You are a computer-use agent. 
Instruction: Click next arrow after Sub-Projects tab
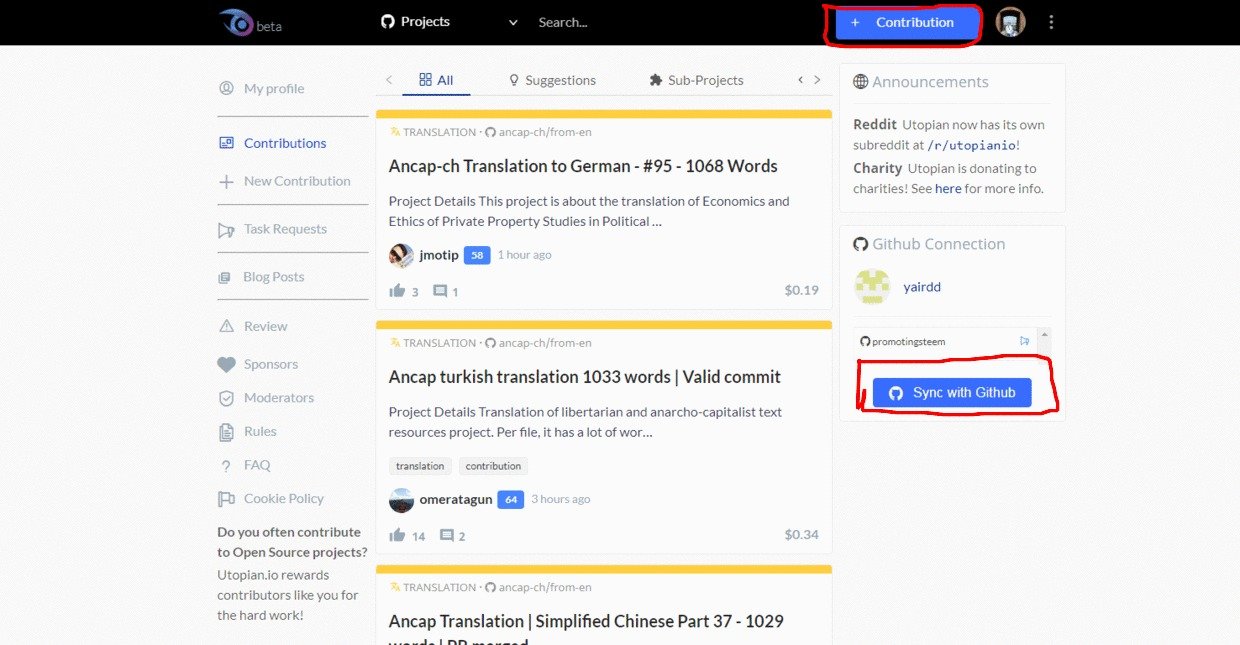pyautogui.click(x=817, y=80)
